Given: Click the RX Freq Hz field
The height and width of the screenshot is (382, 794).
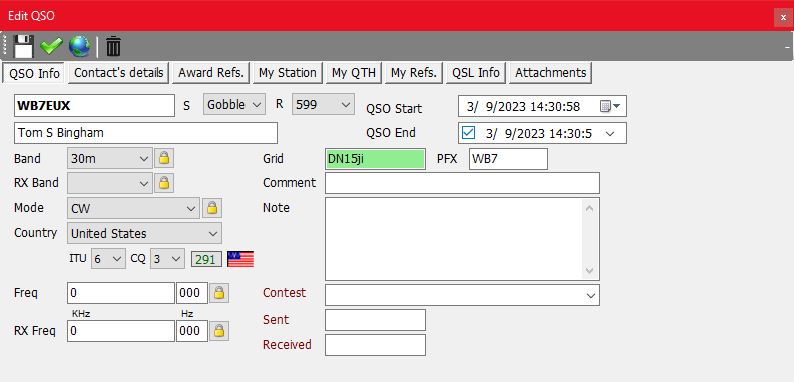Looking at the screenshot, I should click(192, 331).
